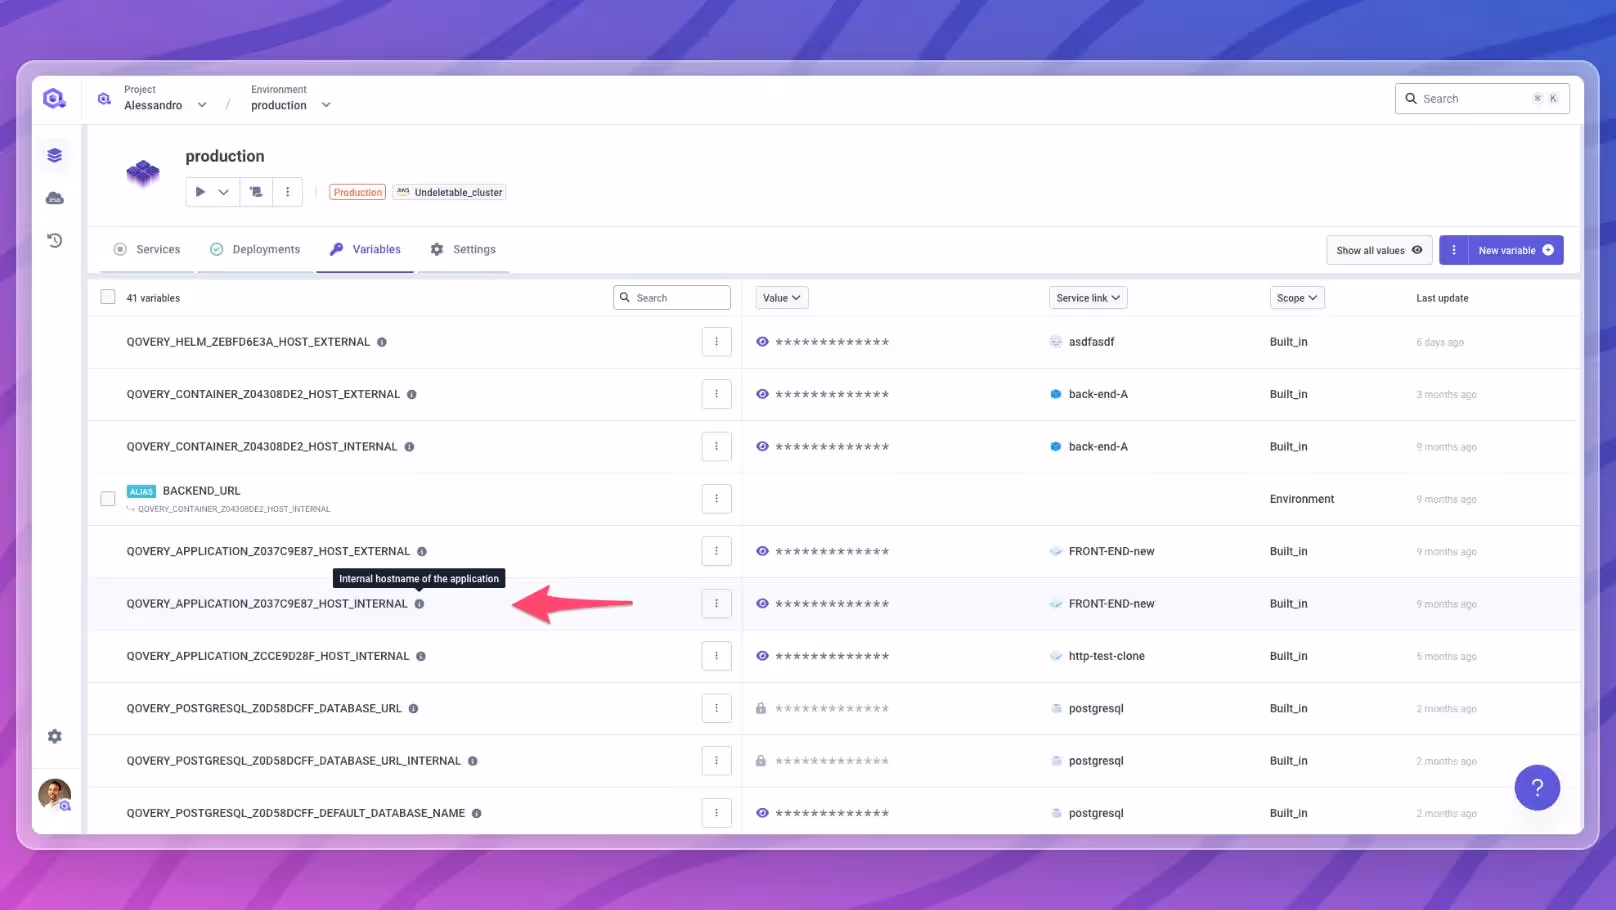Image resolution: width=1616 pixels, height=910 pixels.
Task: Open row menu for DATABASE_URL_INTERNAL variable
Action: [x=716, y=761]
